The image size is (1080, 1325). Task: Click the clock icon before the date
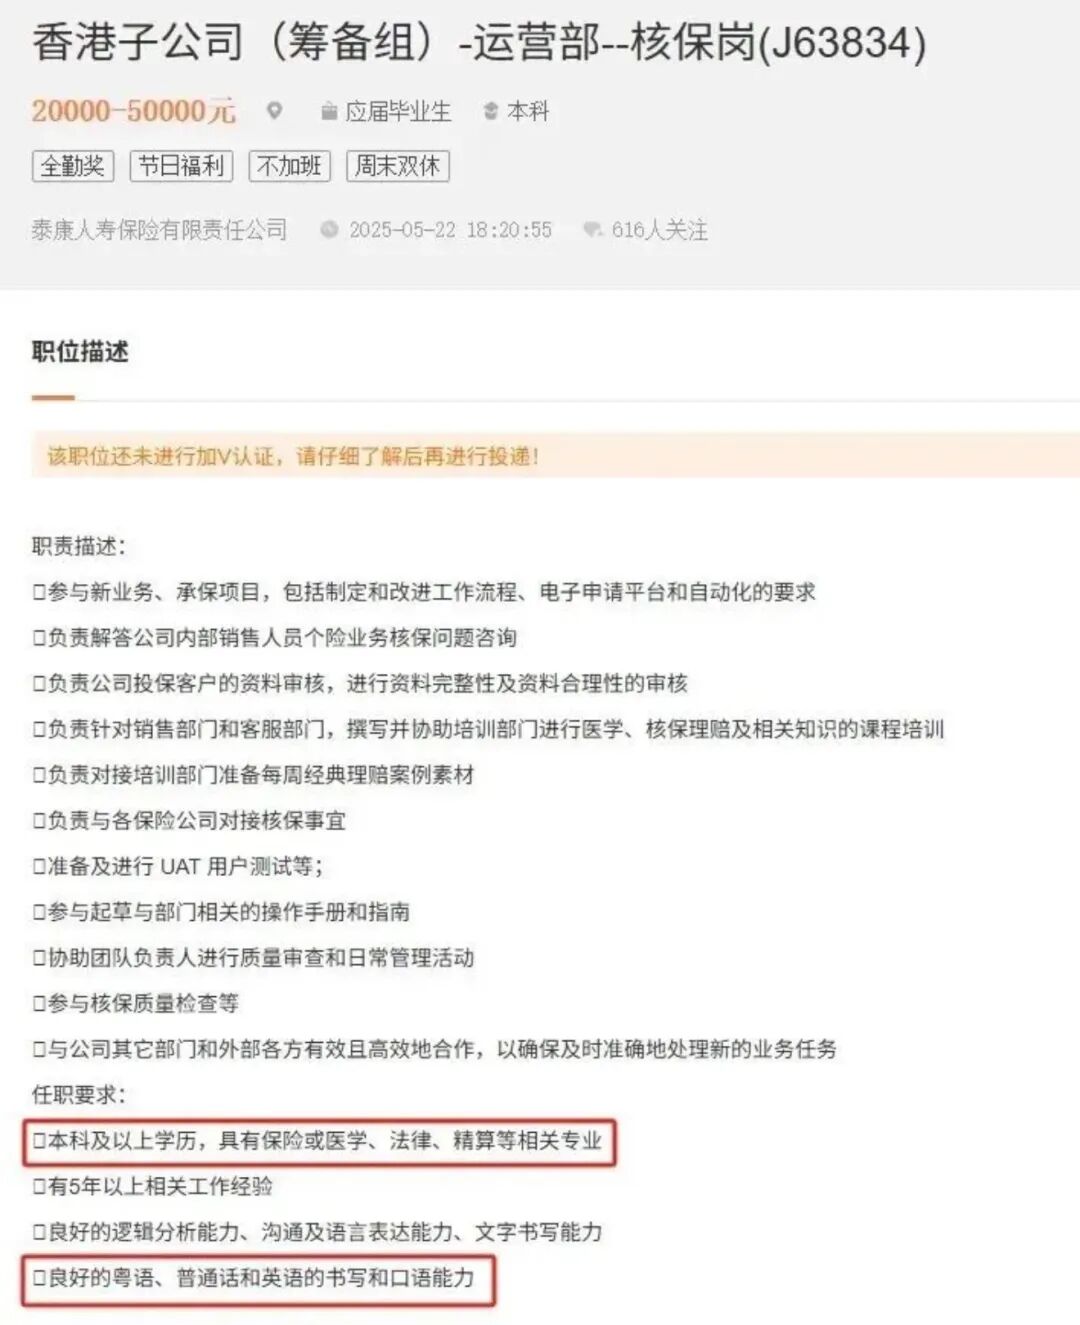329,229
